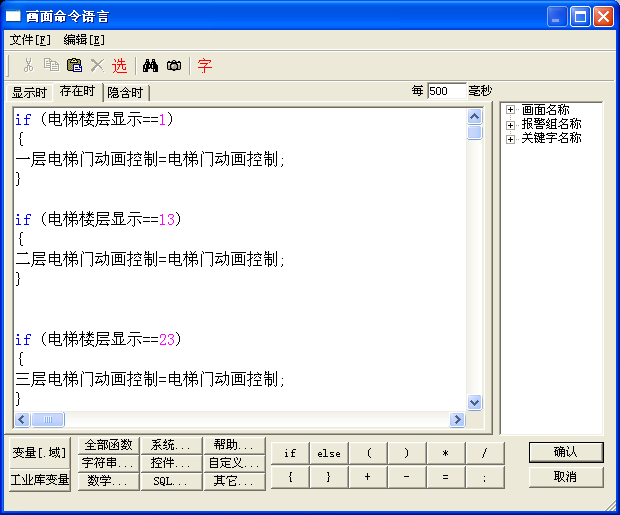Open the 全部函数 function list
Image resolution: width=620 pixels, height=515 pixels.
click(x=108, y=445)
